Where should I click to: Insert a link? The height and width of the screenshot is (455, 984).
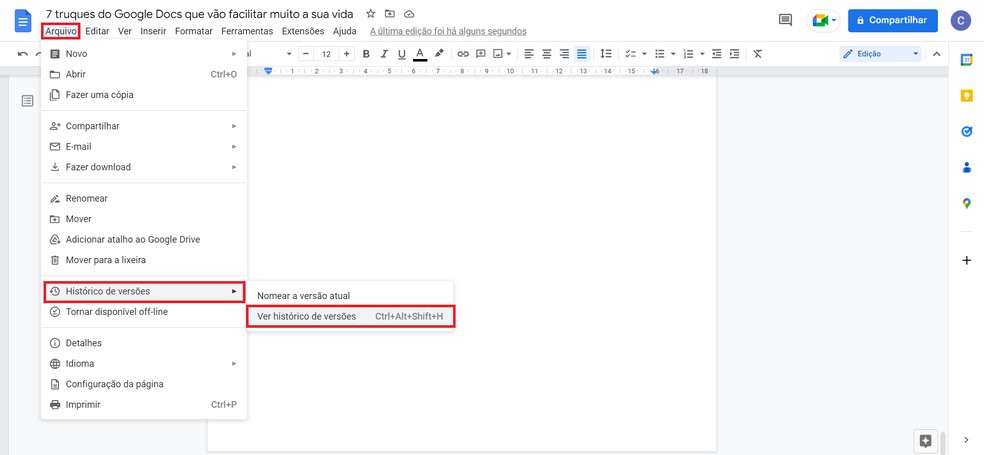pyautogui.click(x=463, y=54)
